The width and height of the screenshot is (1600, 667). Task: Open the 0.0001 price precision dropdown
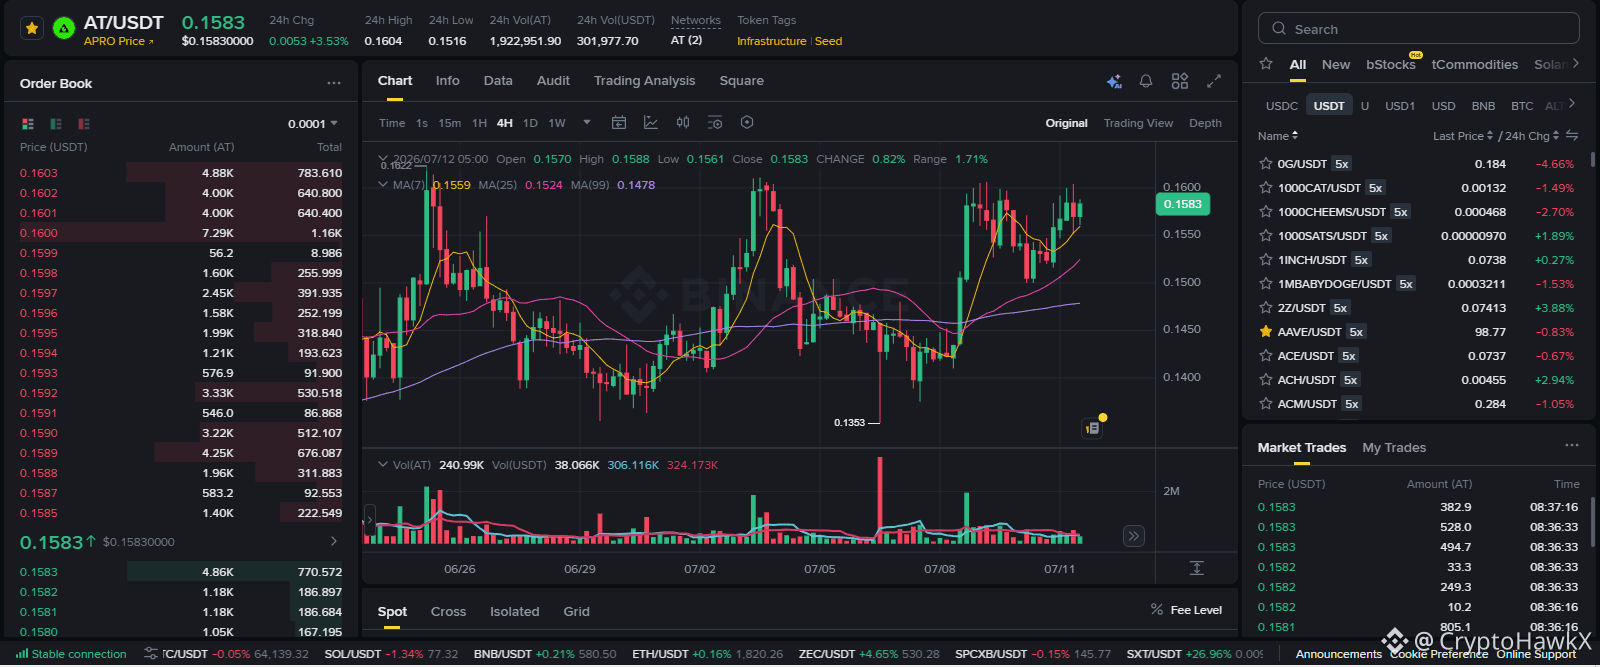click(x=313, y=124)
